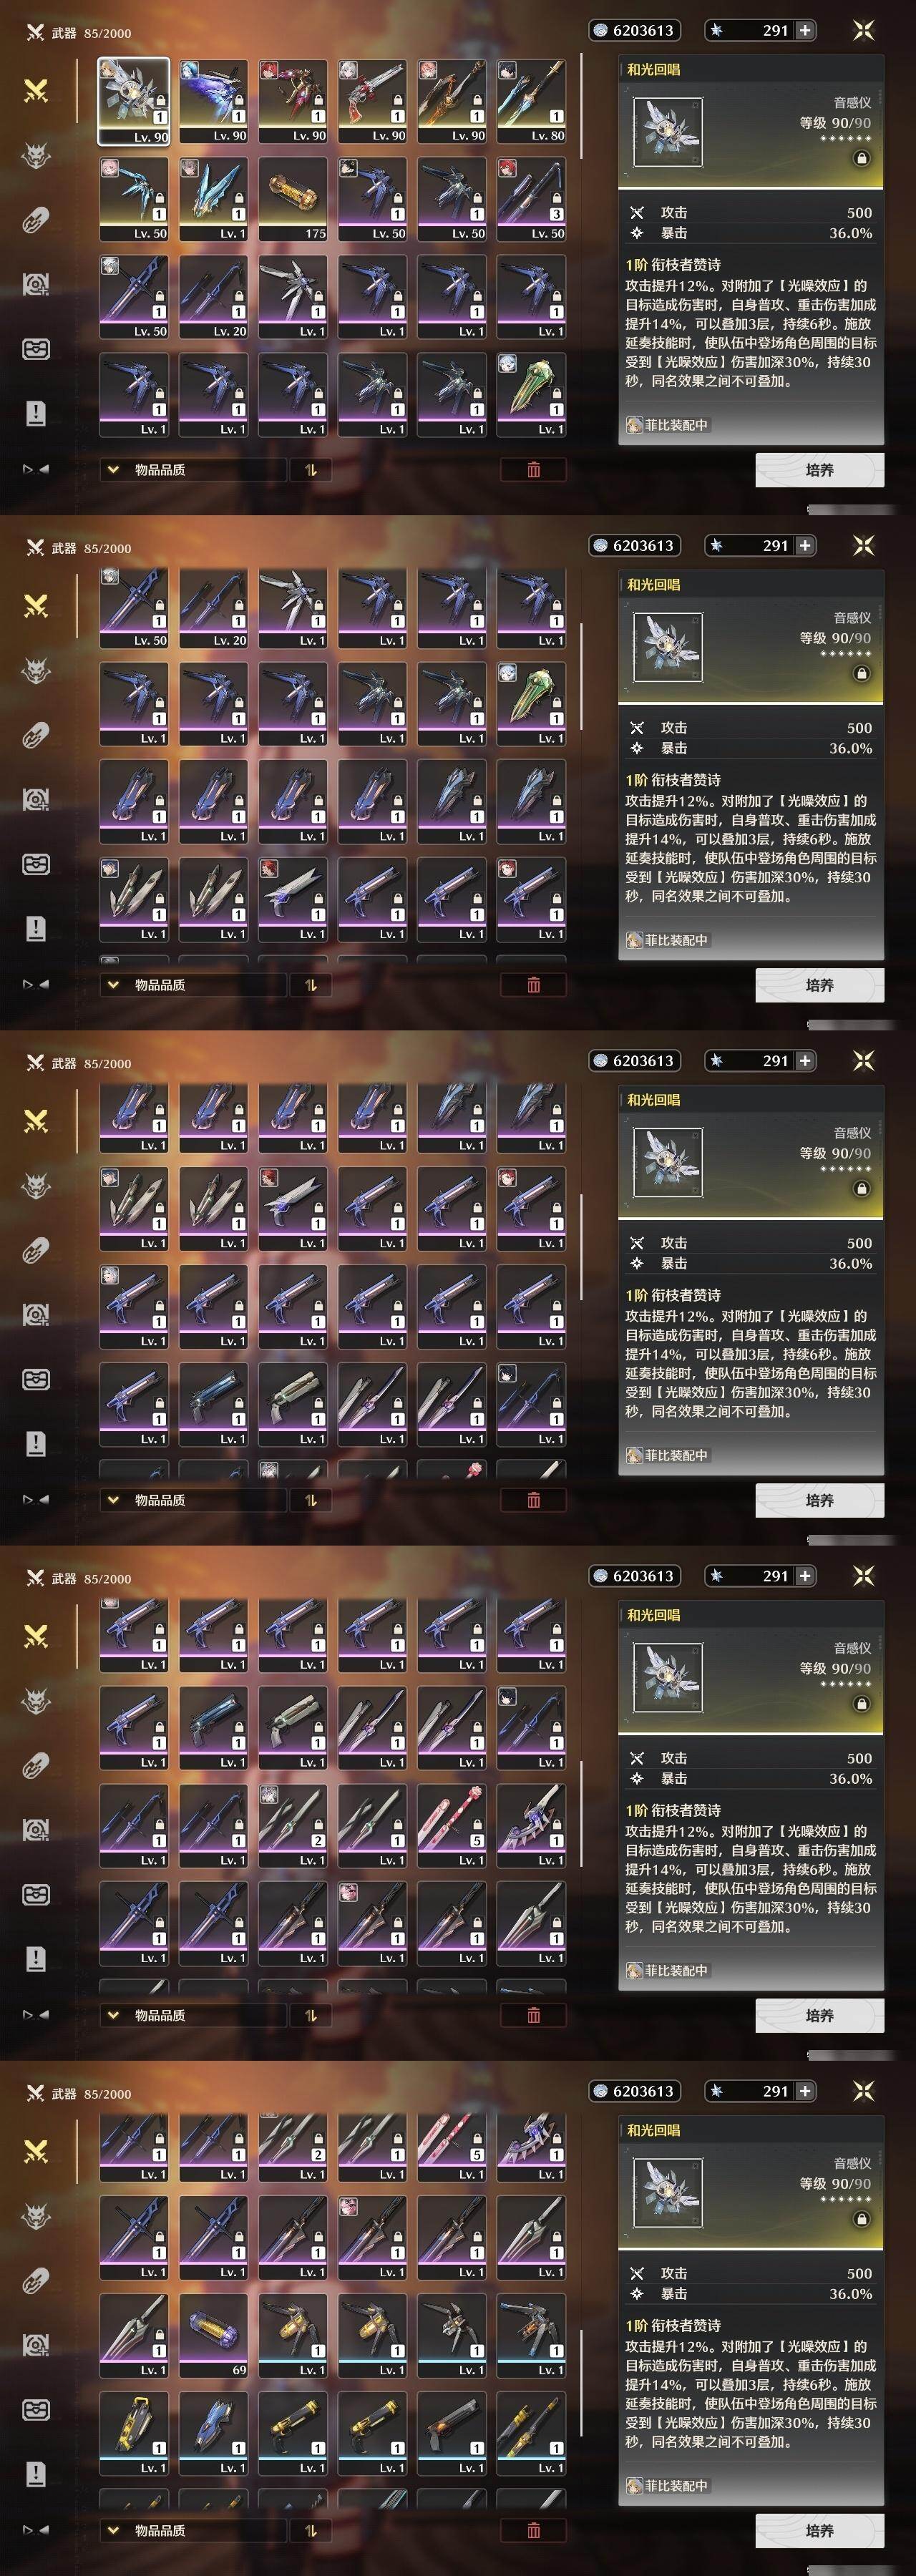
Task: Close the topmost inventory with the X-star icon
Action: [x=863, y=30]
